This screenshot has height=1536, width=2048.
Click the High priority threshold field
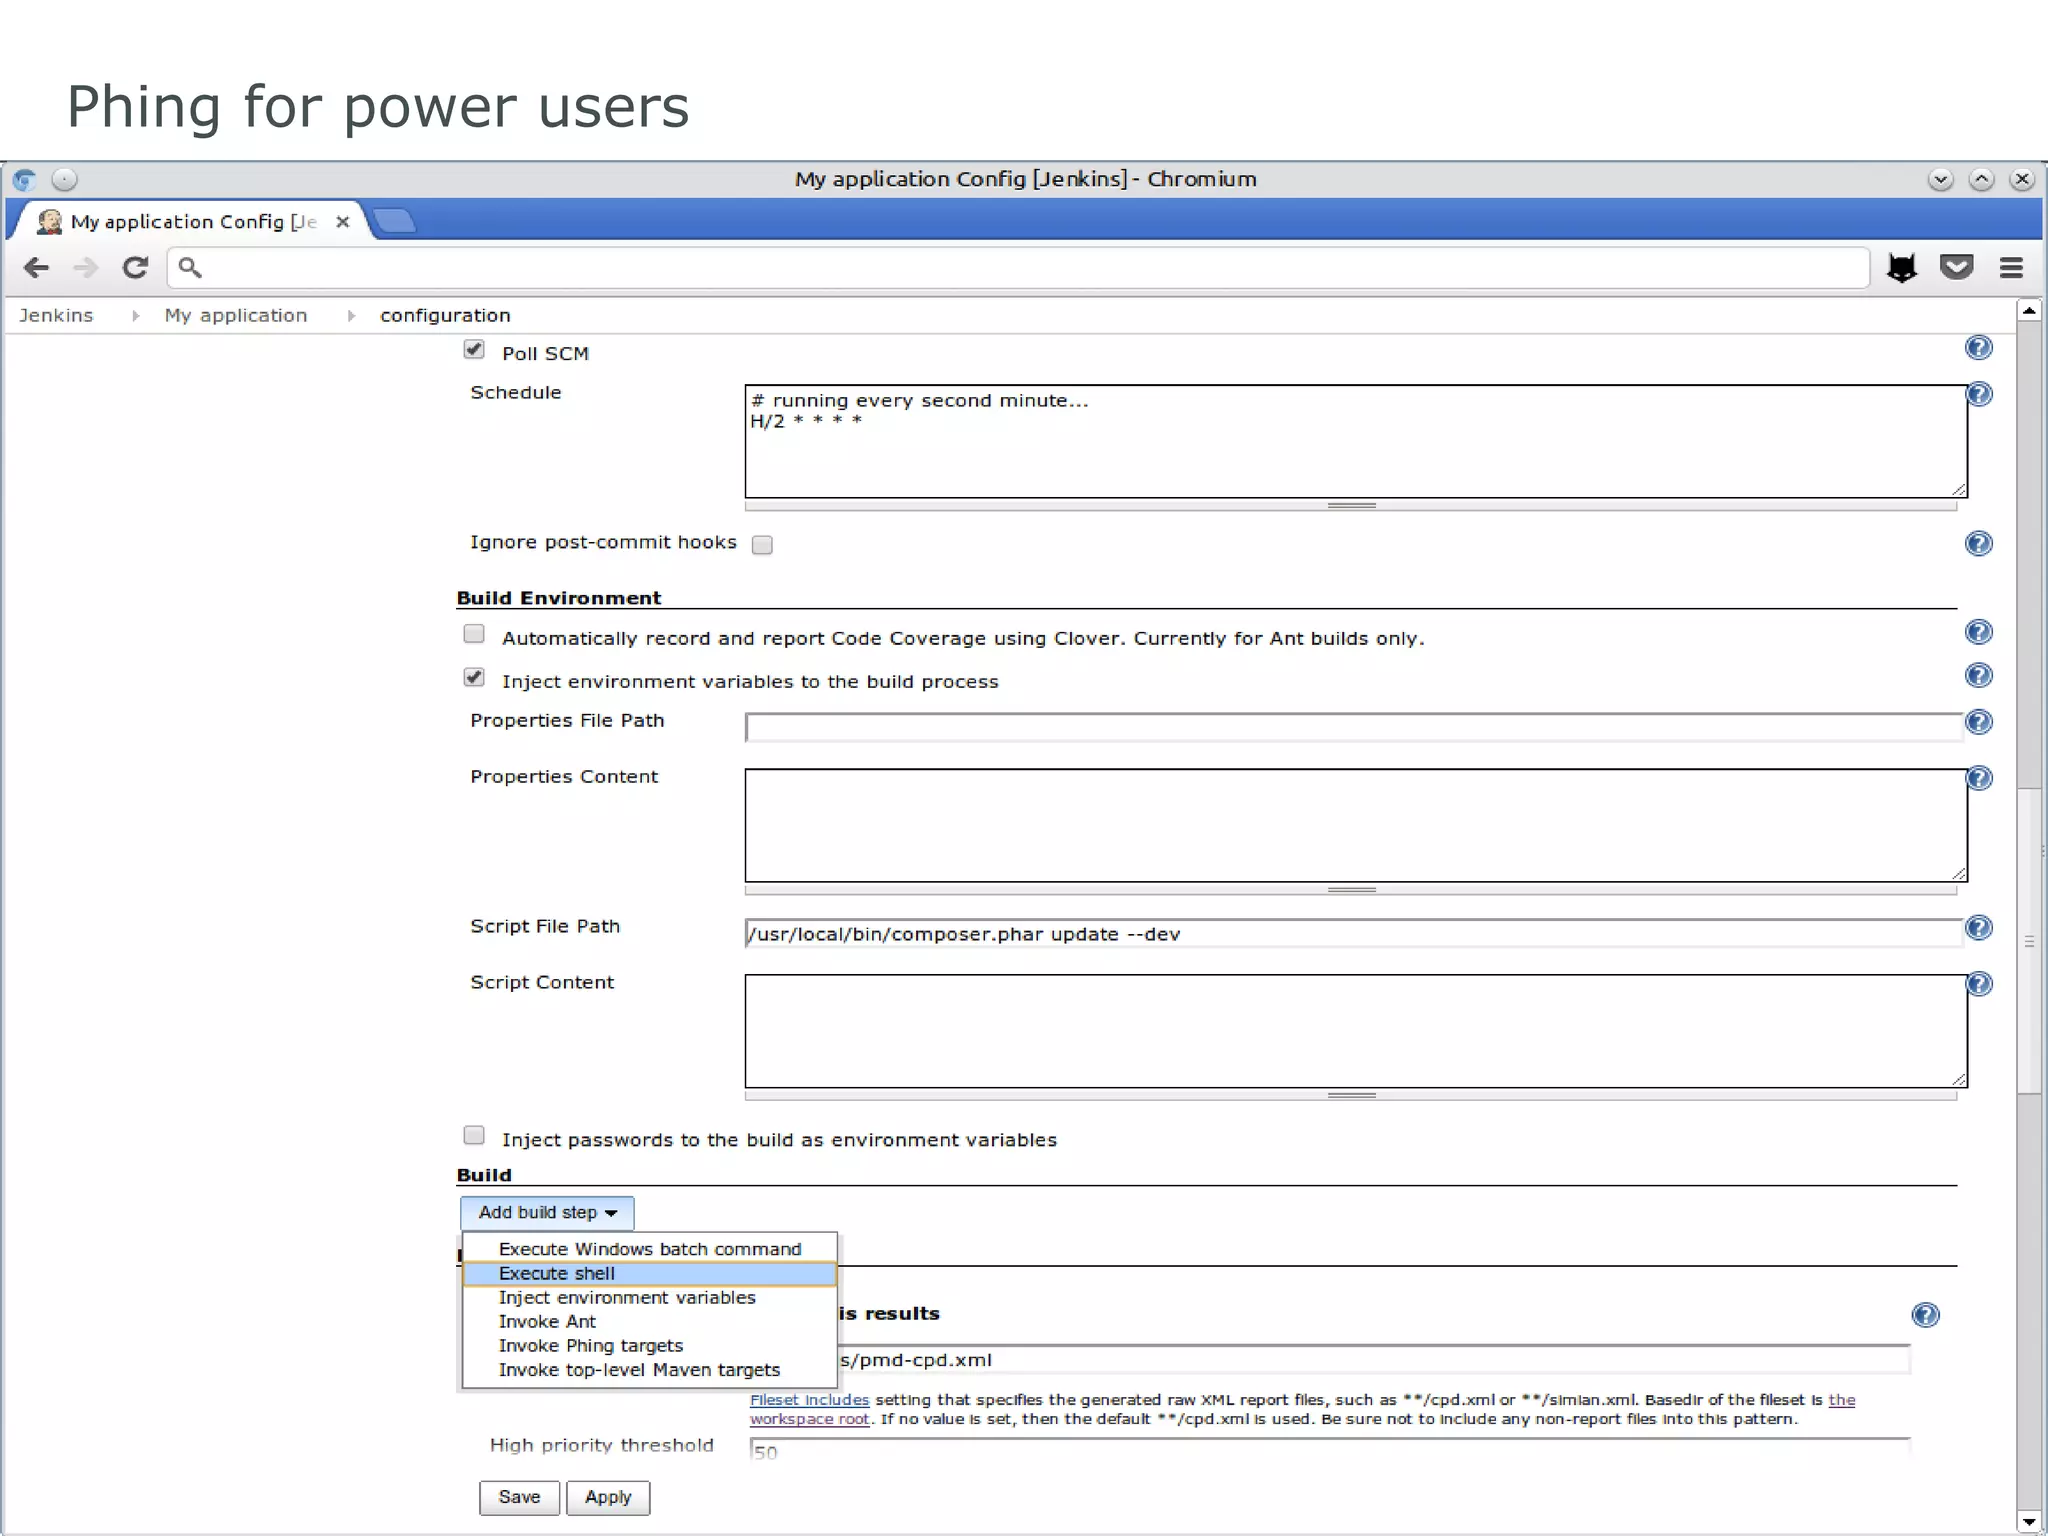pos(1329,1449)
